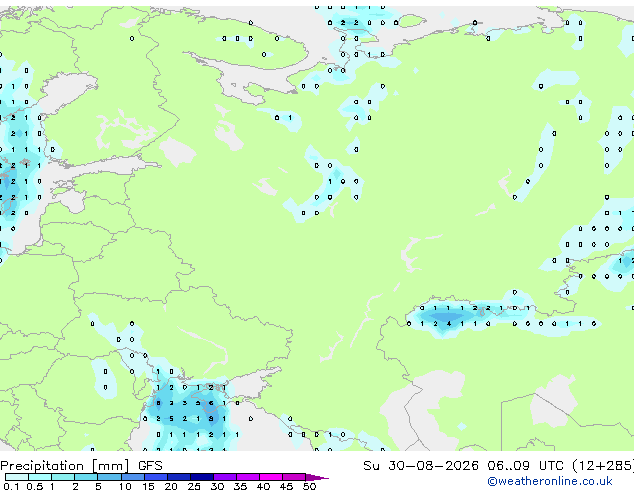Click the '(12+285)' forecast offset text
This screenshot has height=490, width=634.
pos(603,465)
